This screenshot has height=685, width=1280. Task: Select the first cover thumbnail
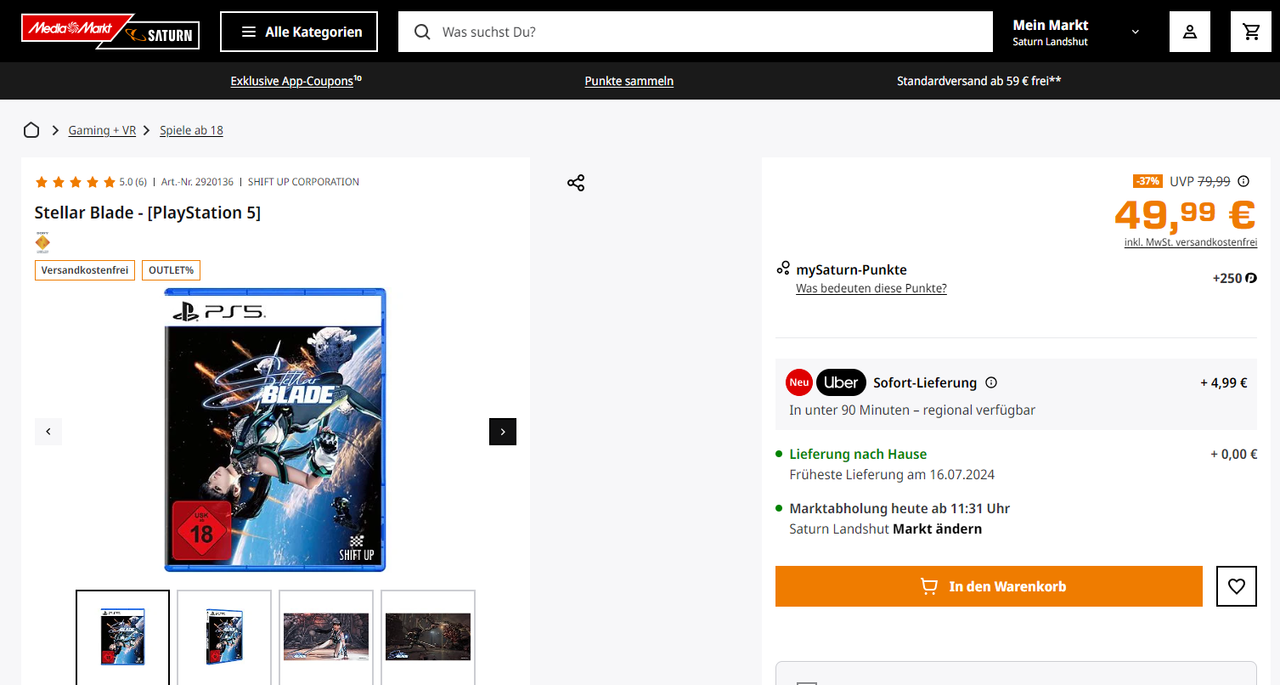(x=123, y=637)
